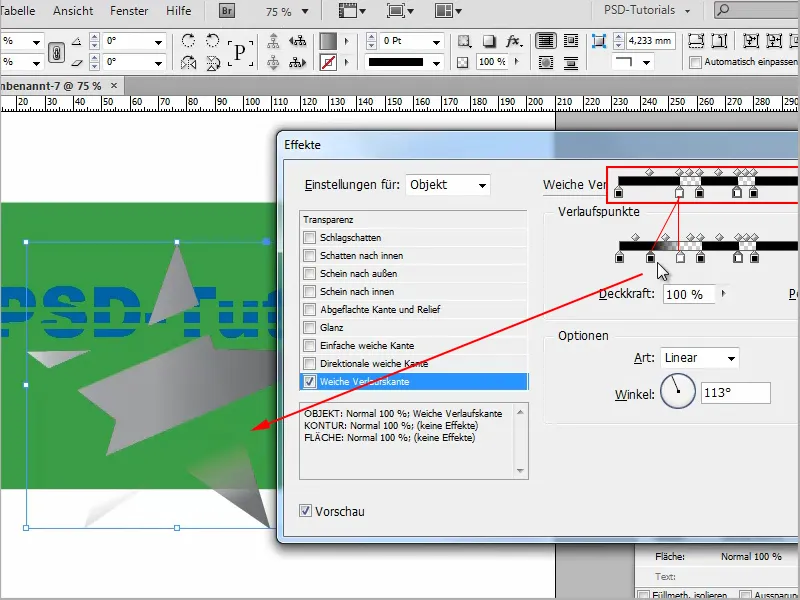This screenshot has width=800, height=600.
Task: Close the Unbenannt-7 document tab
Action: pos(114,85)
